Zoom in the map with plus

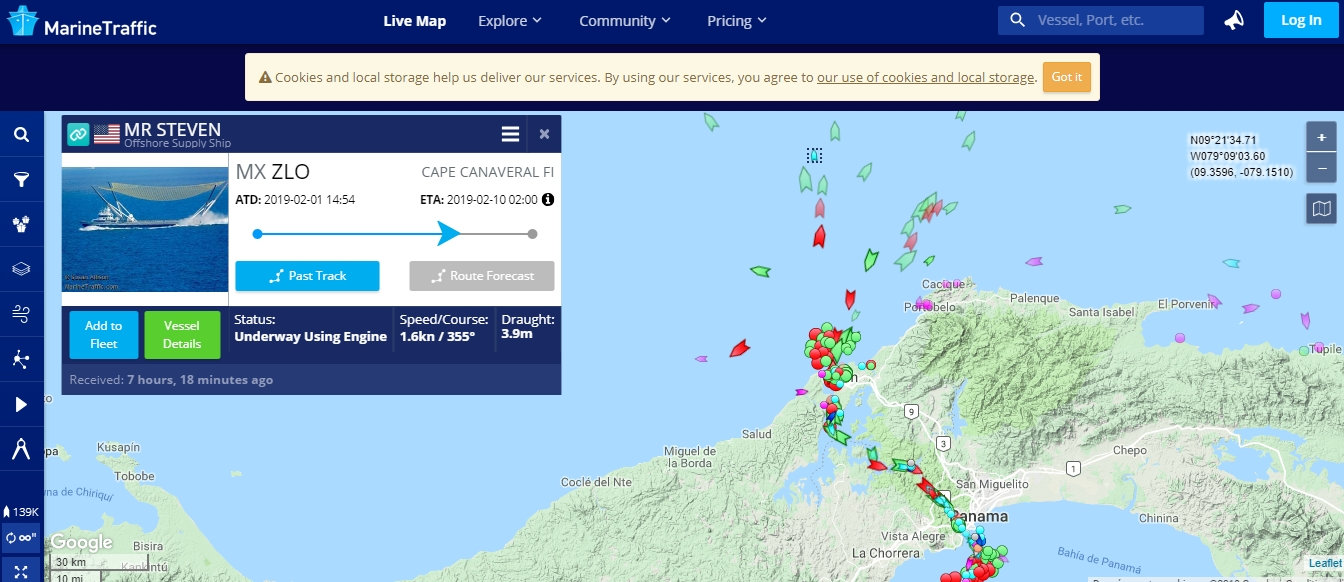[x=1322, y=137]
